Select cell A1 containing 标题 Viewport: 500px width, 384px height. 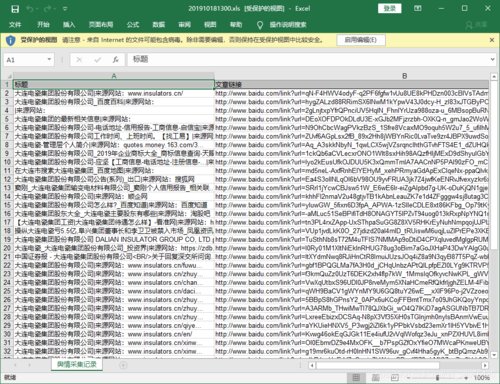coord(114,85)
